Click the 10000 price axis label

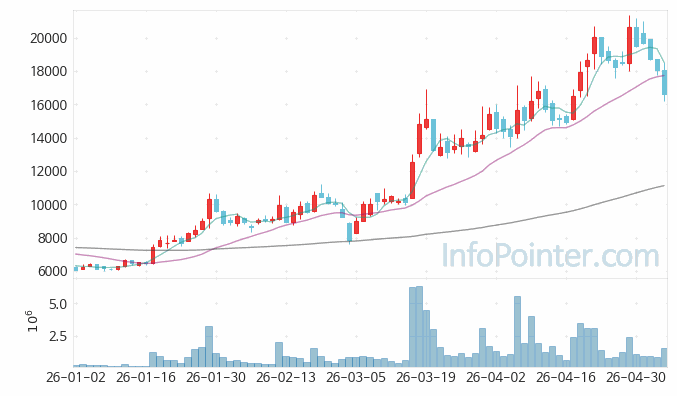coord(48,205)
